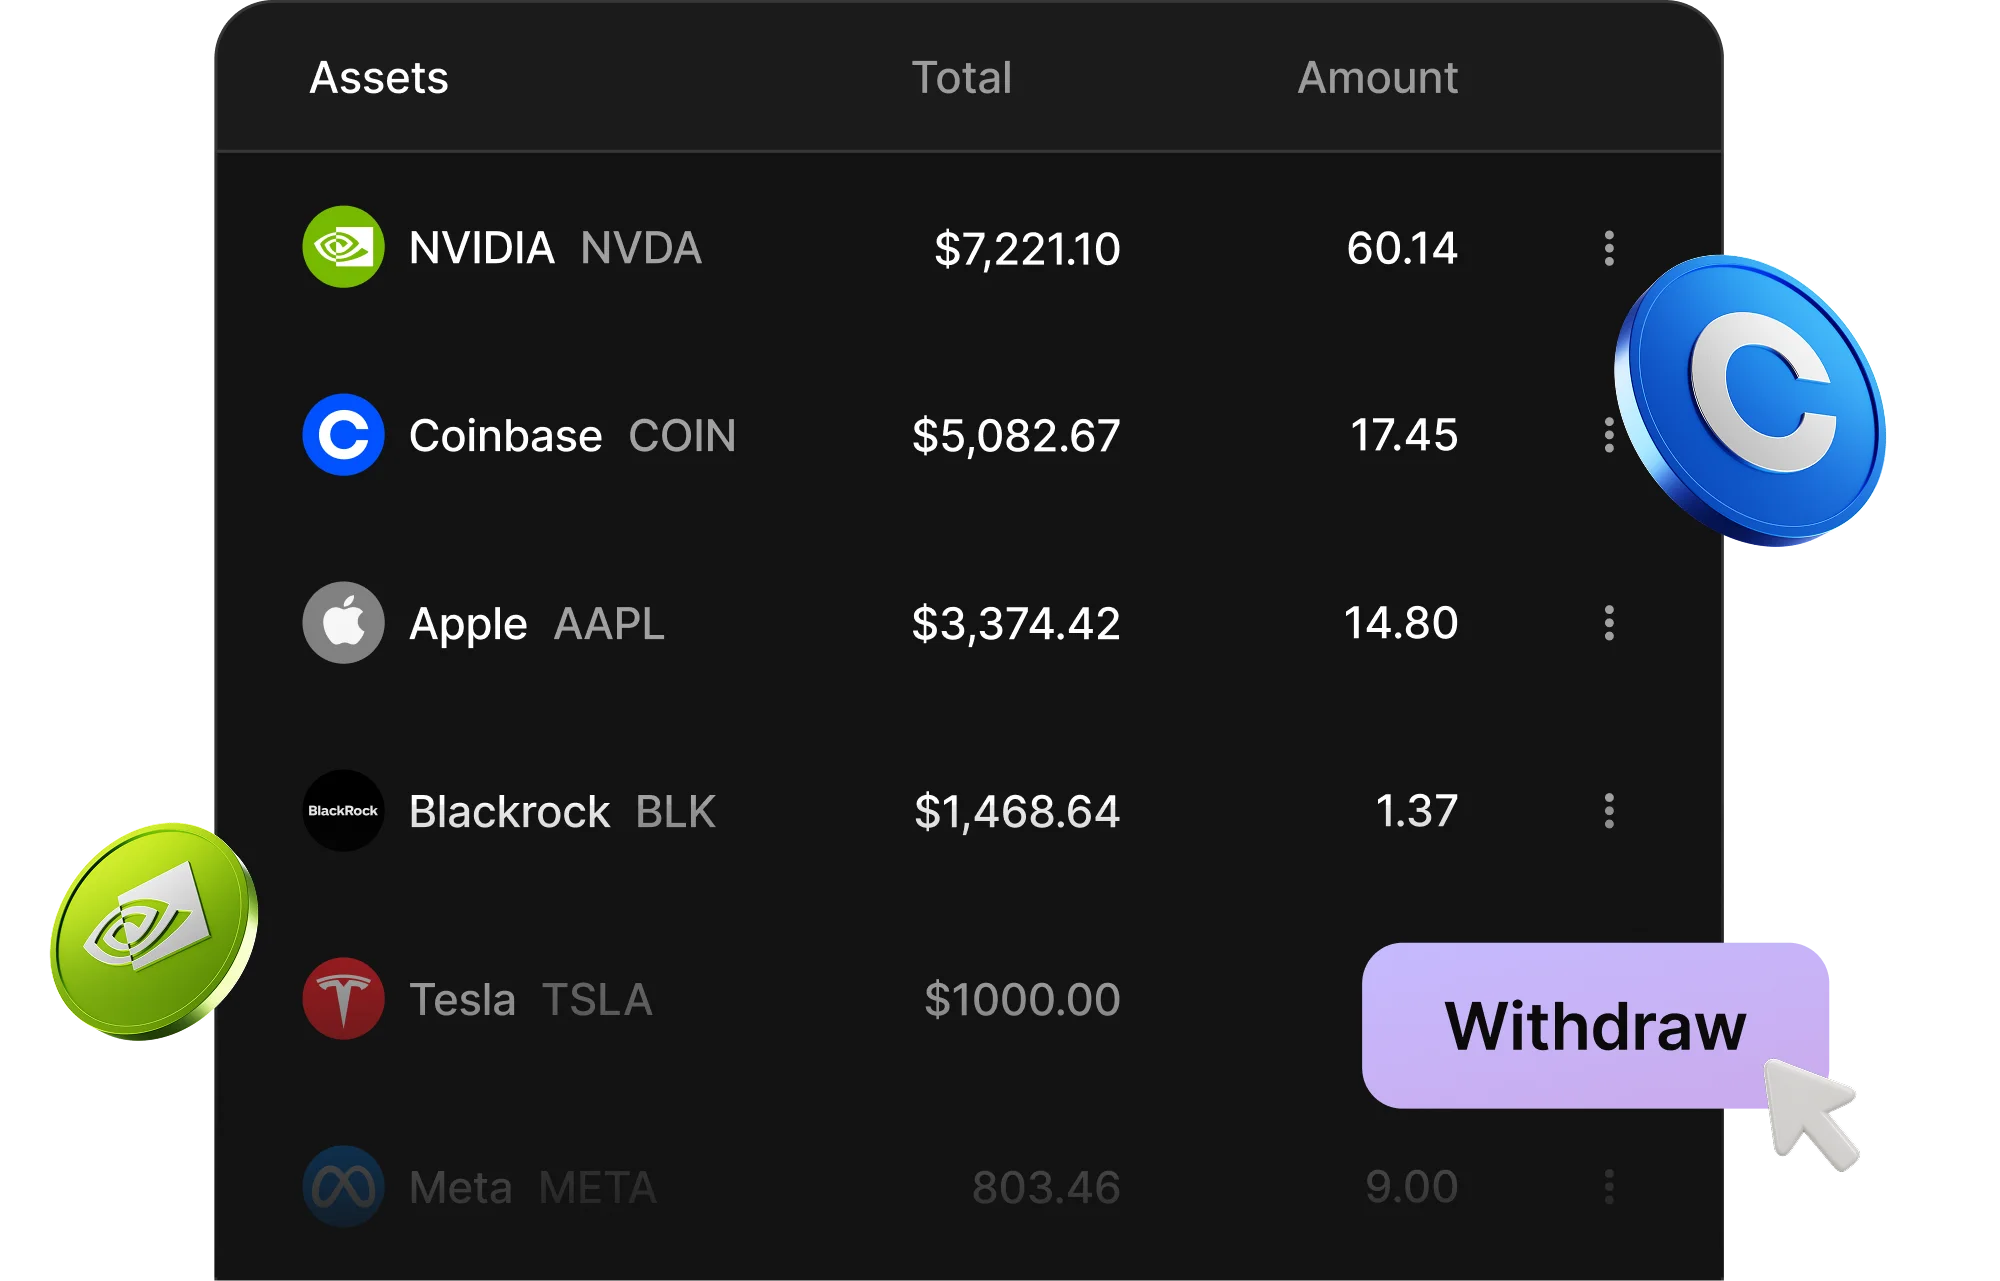
Task: Open the Apple row three-dot menu
Action: pos(1609,623)
